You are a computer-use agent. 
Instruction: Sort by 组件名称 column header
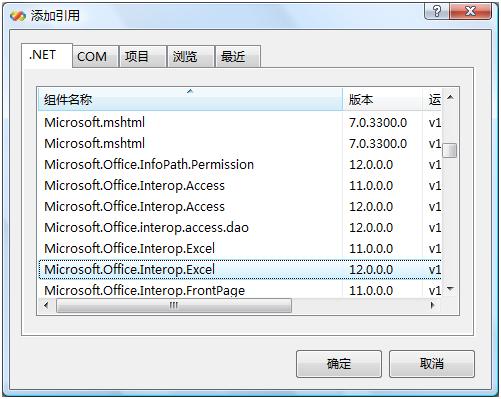pos(190,99)
